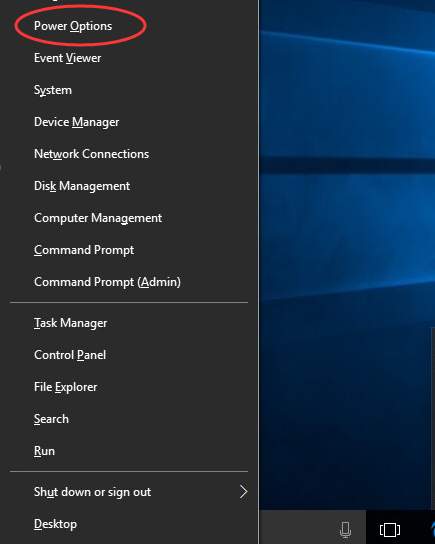The image size is (435, 544).
Task: Show the Desktop via menu
Action: (x=129, y=524)
